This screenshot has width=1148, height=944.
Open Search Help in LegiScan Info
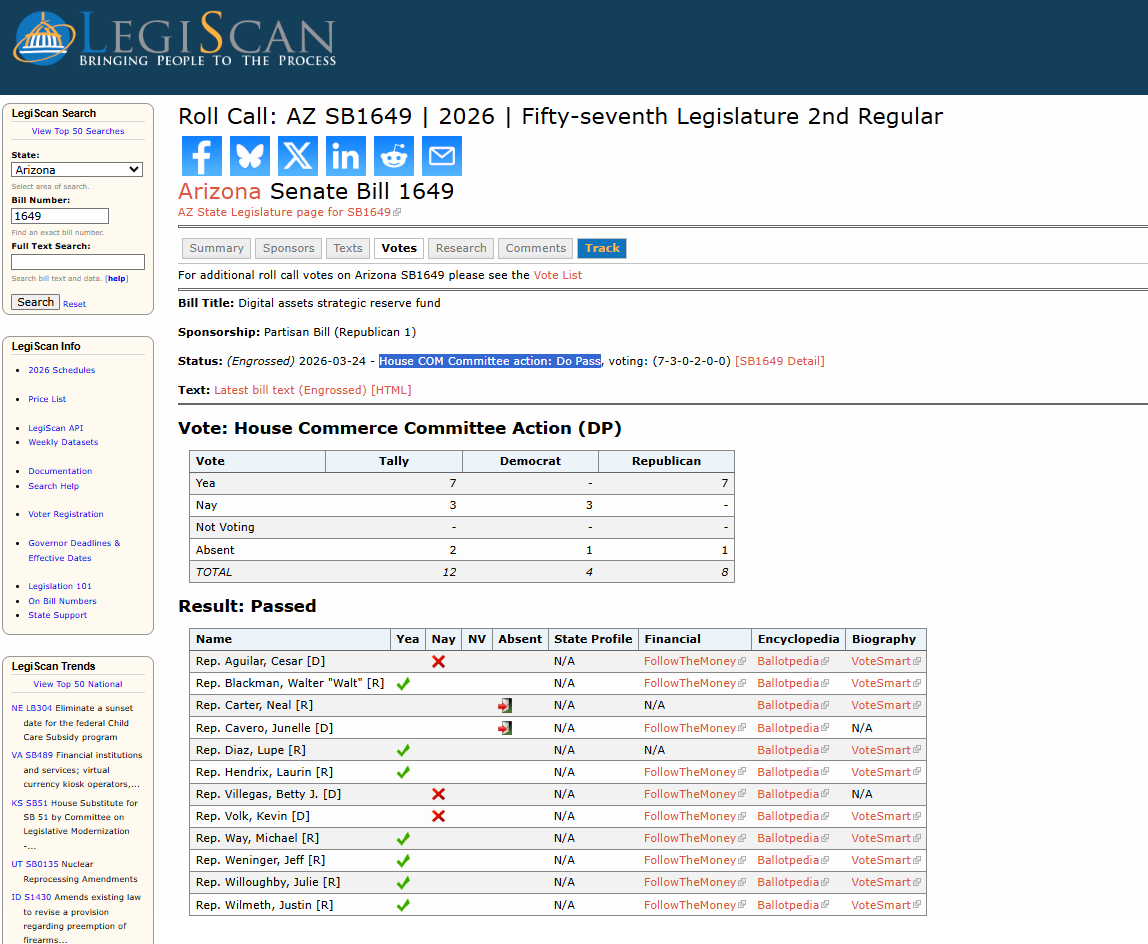coord(53,486)
